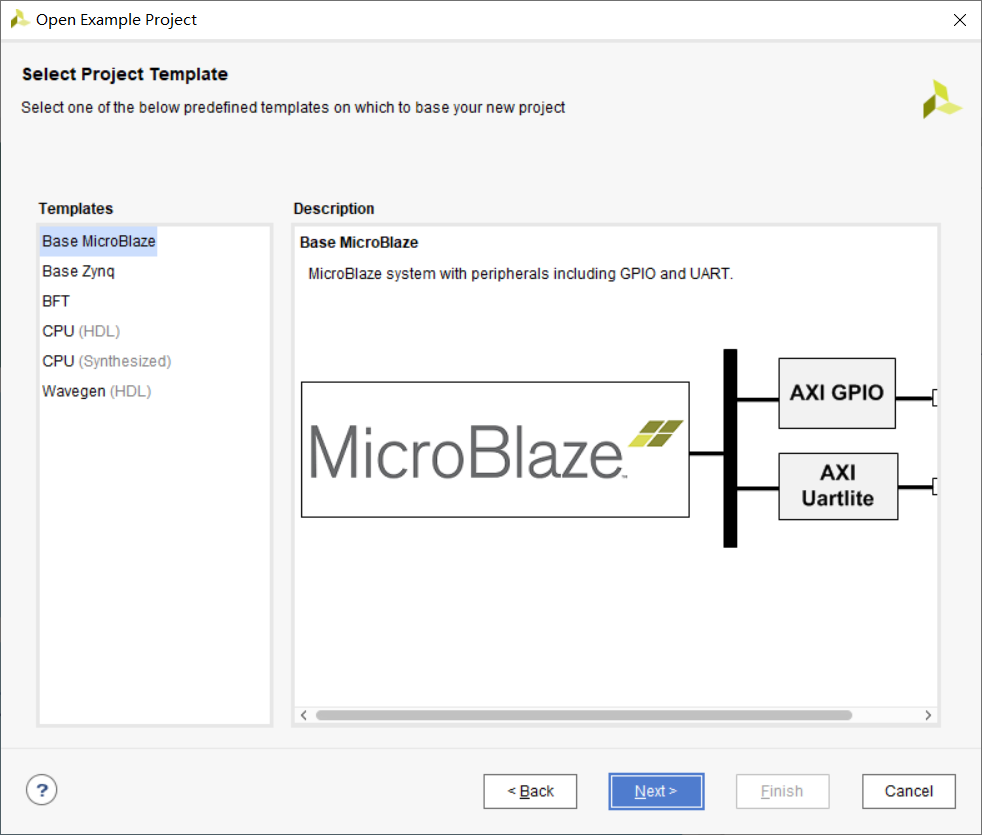The image size is (982, 835).
Task: Click the Vivado logo in title bar
Action: (20, 19)
